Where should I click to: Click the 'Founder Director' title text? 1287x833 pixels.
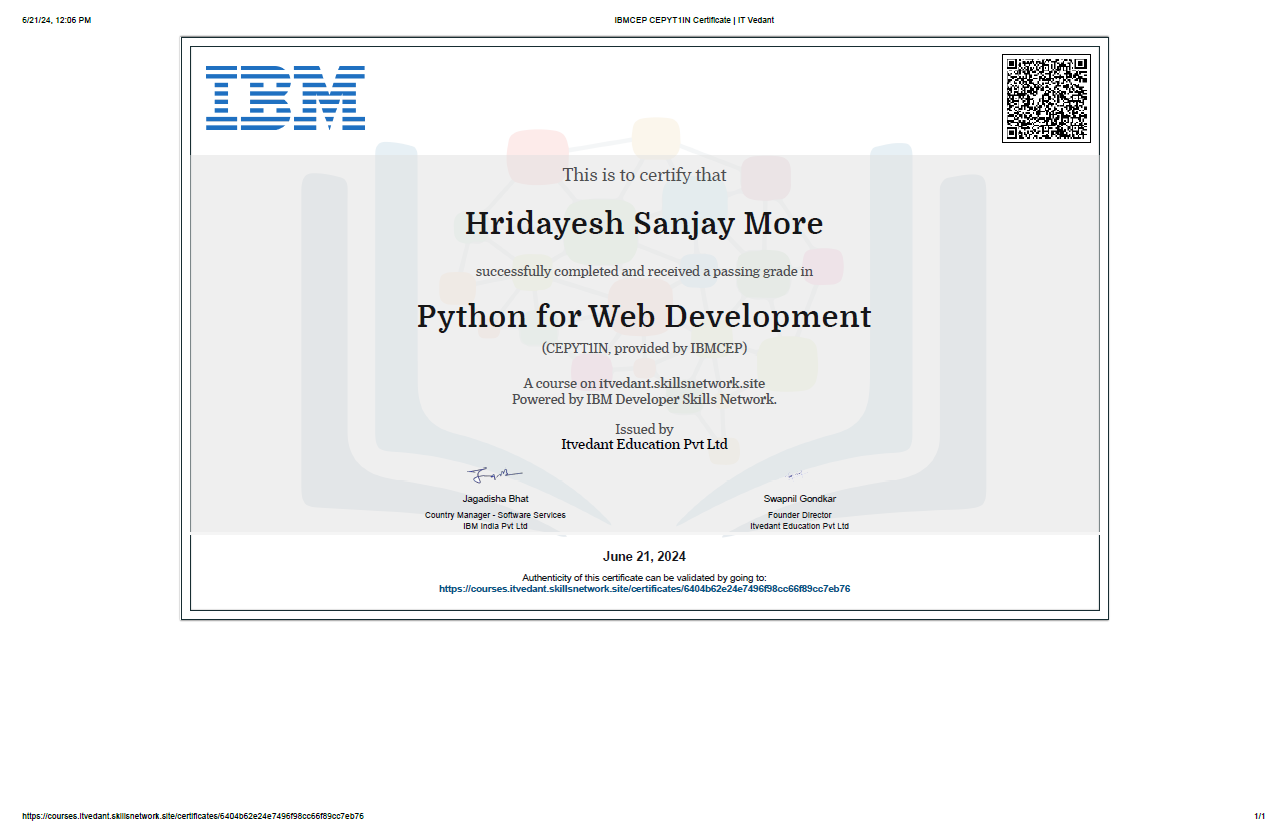pos(799,515)
